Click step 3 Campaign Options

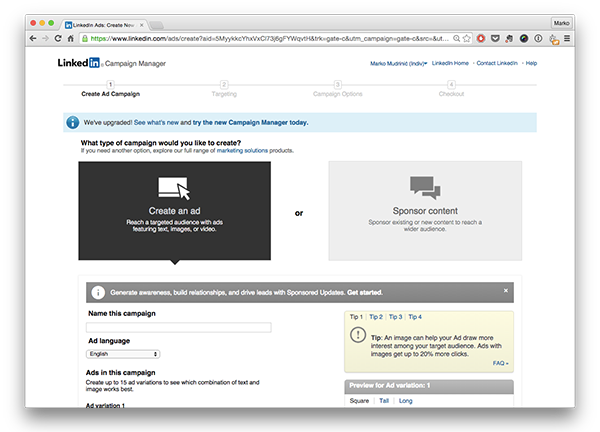click(338, 90)
